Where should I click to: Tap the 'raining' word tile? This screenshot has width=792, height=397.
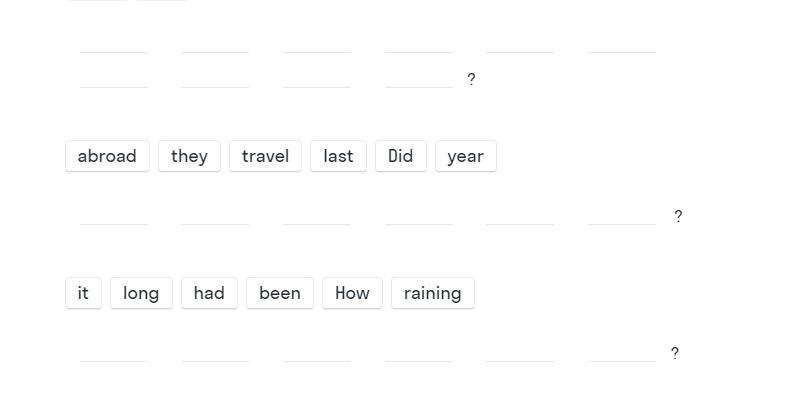coord(432,293)
